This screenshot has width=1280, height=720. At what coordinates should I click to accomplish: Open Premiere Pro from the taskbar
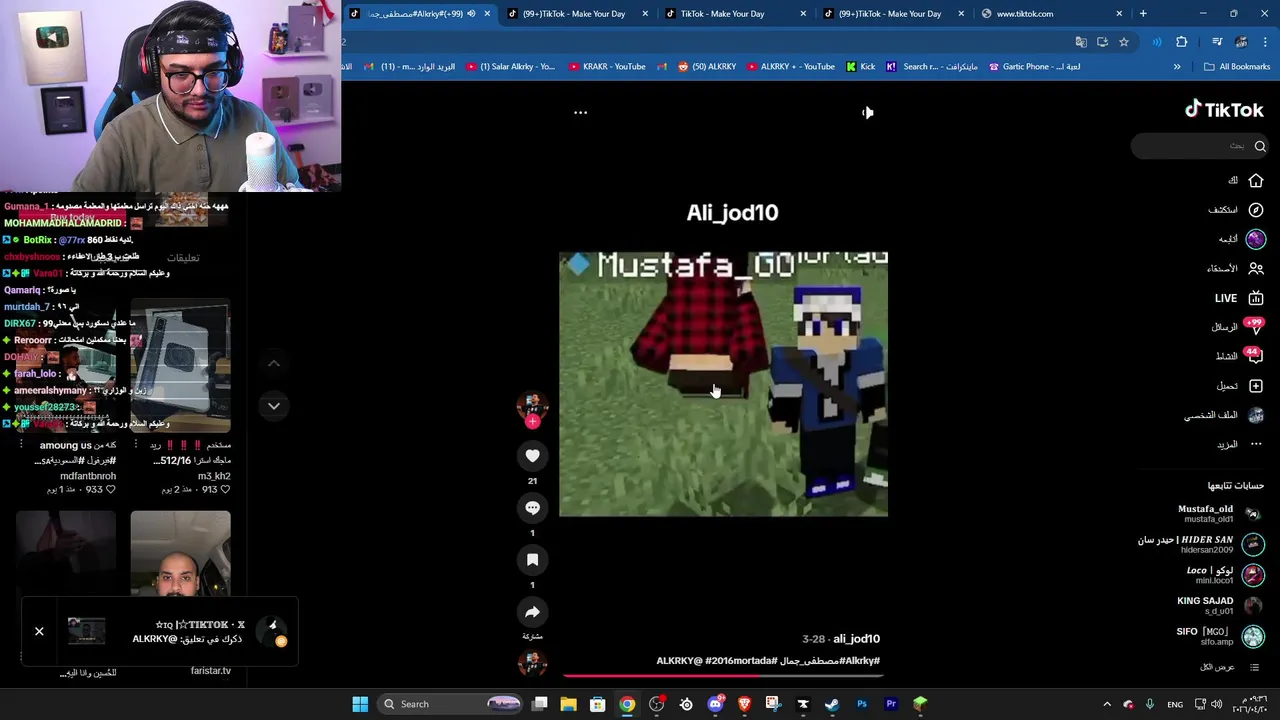[x=891, y=704]
